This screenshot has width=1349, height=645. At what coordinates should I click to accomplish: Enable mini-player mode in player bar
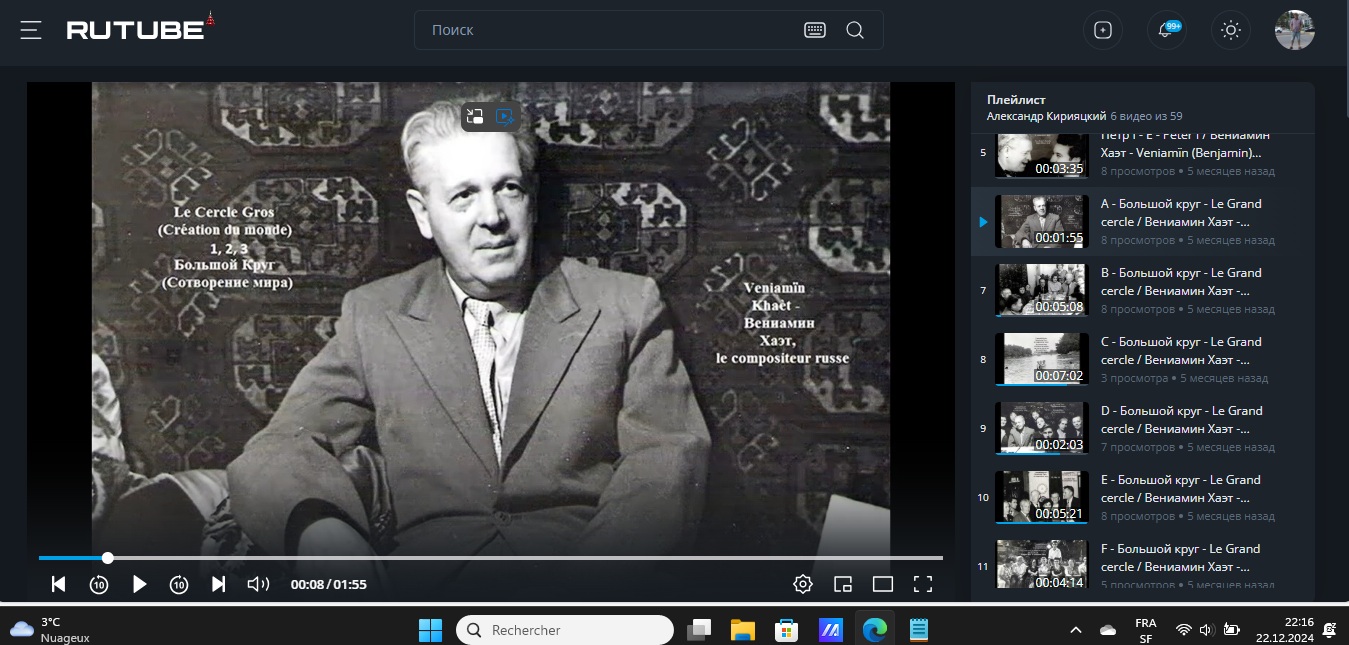tap(843, 584)
